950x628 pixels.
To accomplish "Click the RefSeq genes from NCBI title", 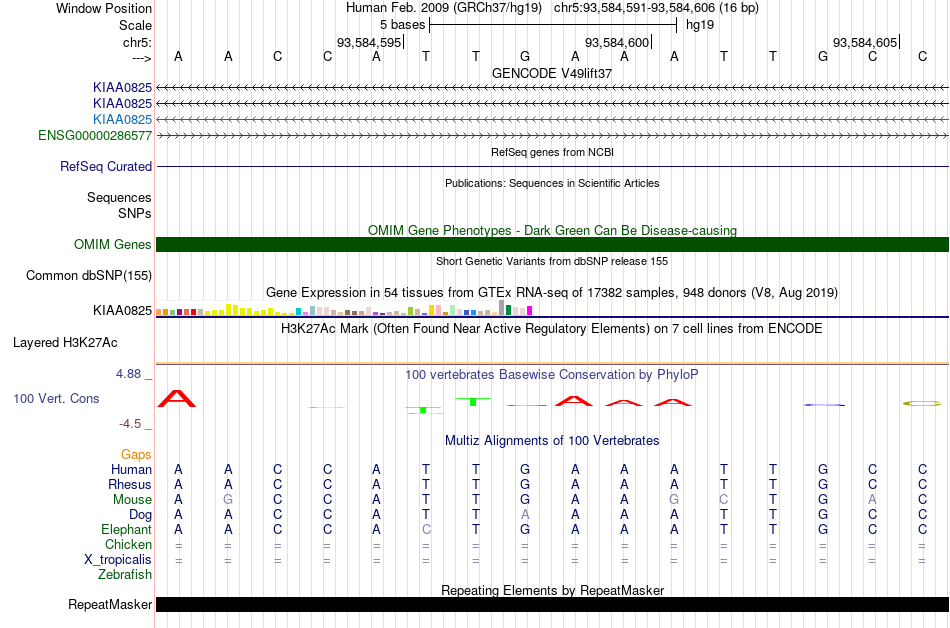I will coord(552,152).
